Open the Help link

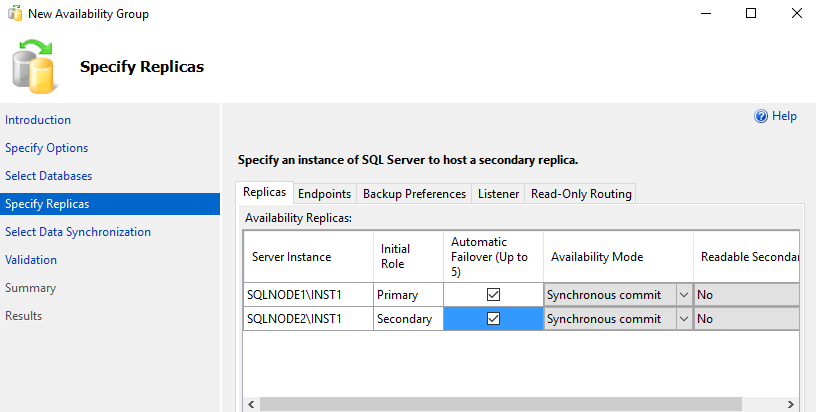tap(784, 116)
